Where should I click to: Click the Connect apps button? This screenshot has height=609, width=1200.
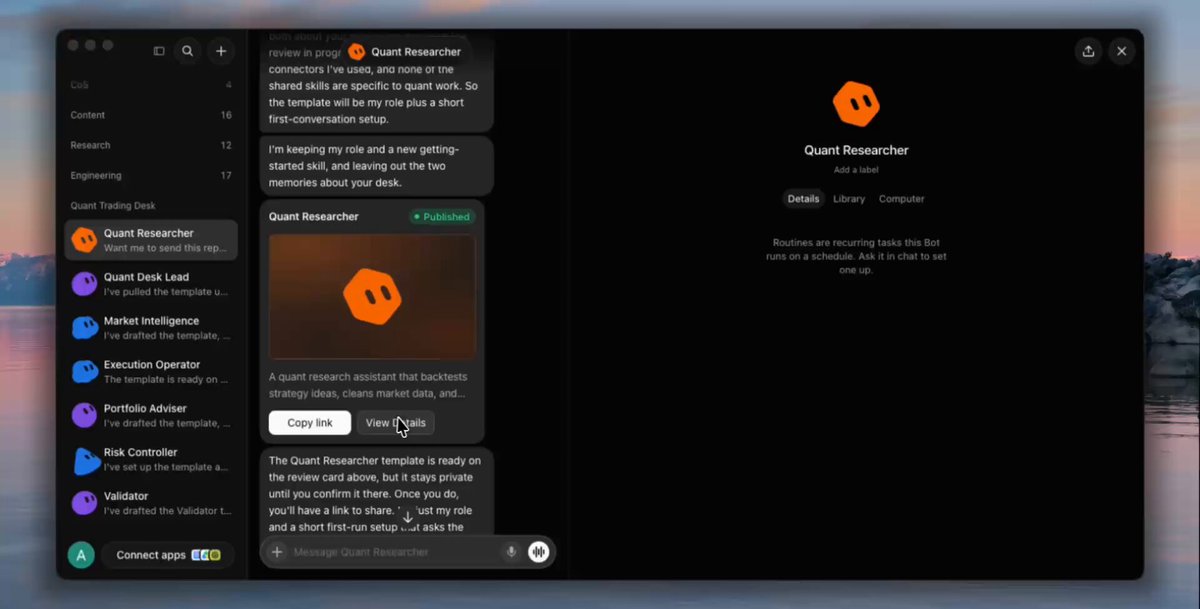168,555
